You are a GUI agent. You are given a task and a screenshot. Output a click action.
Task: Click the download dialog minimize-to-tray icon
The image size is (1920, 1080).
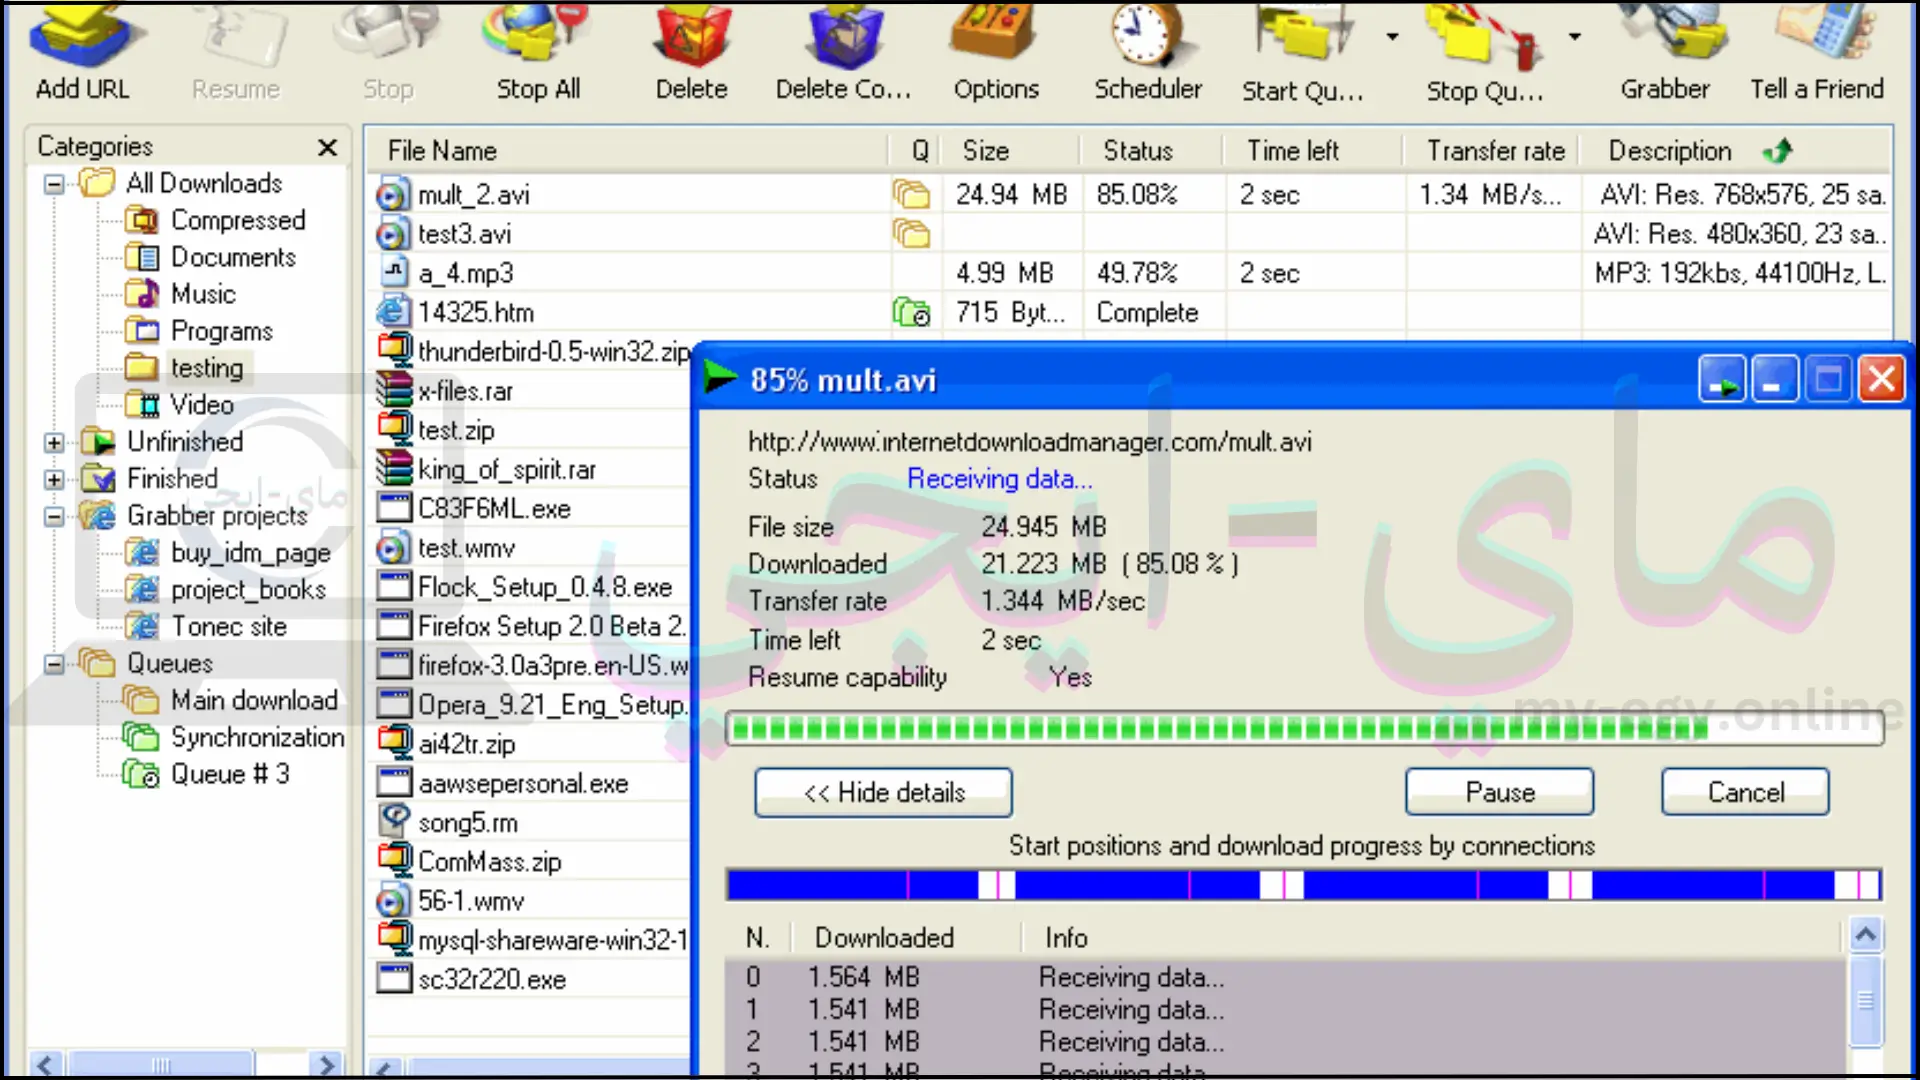[x=1722, y=380]
